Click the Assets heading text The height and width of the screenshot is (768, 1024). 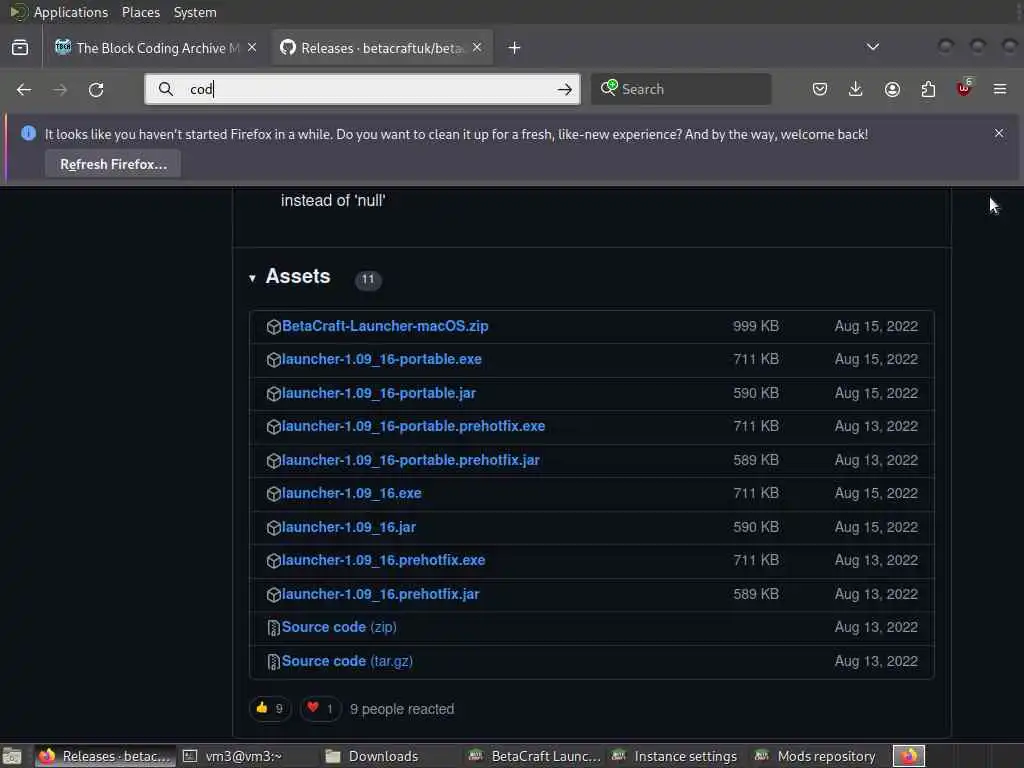click(298, 276)
